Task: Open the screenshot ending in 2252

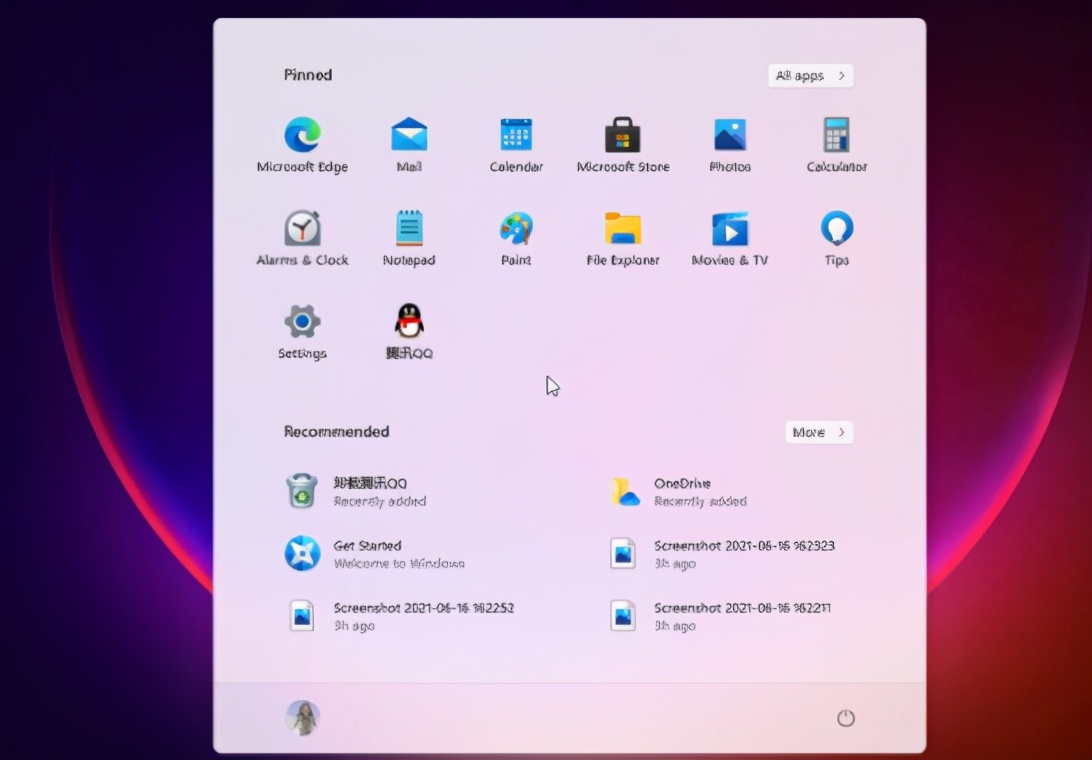Action: tap(401, 616)
